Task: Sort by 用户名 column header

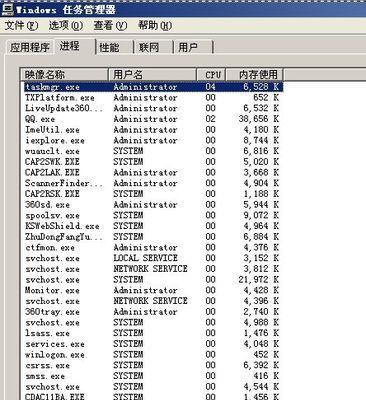Action: (x=153, y=74)
